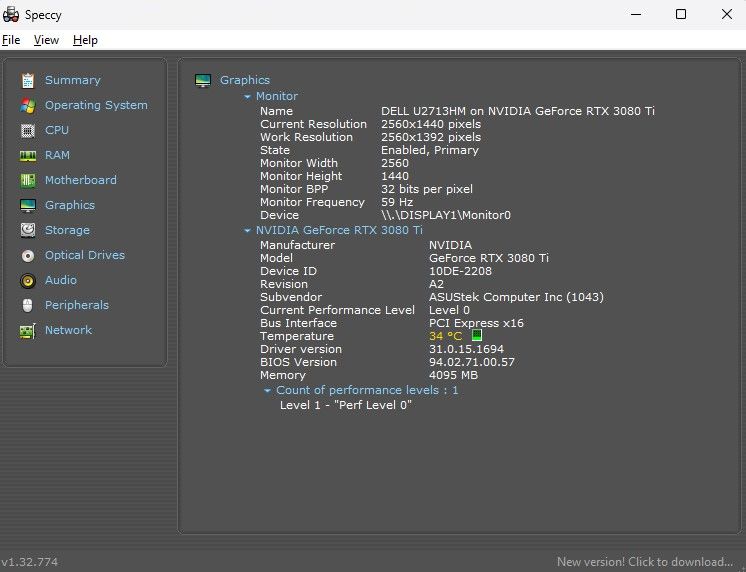Image resolution: width=746 pixels, height=572 pixels.
Task: Click the Operating System Windows flag icon
Action: 28,106
